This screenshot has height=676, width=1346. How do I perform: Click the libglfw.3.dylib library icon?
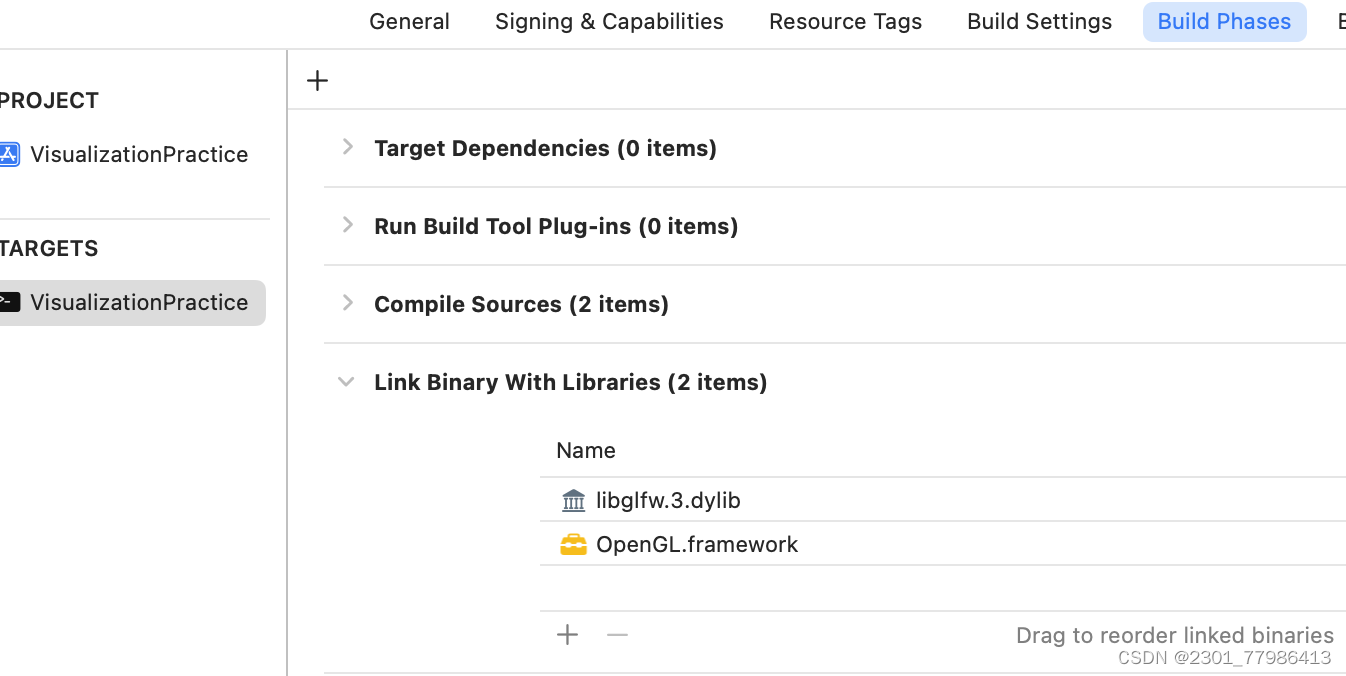[573, 500]
